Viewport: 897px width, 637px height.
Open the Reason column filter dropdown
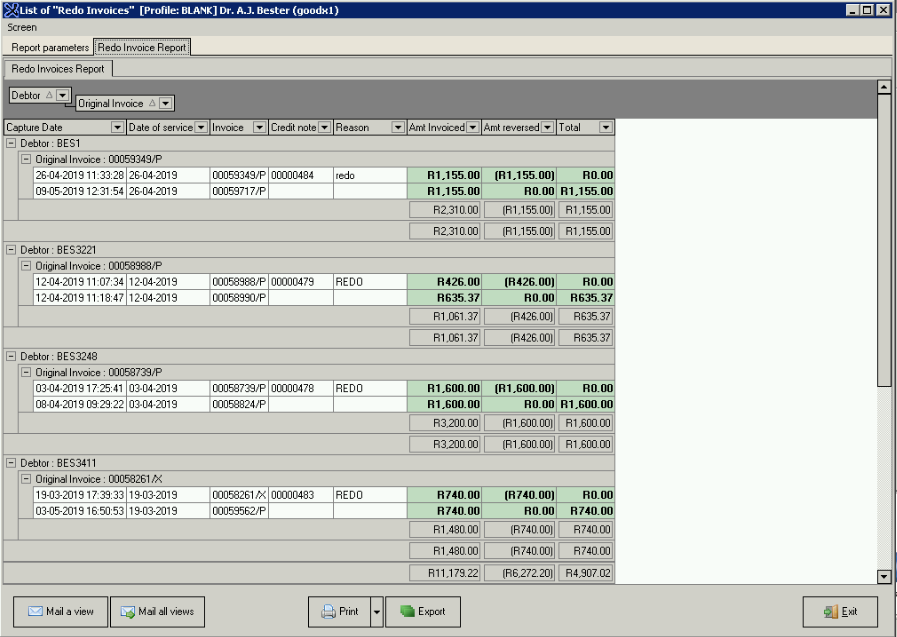pyautogui.click(x=397, y=128)
